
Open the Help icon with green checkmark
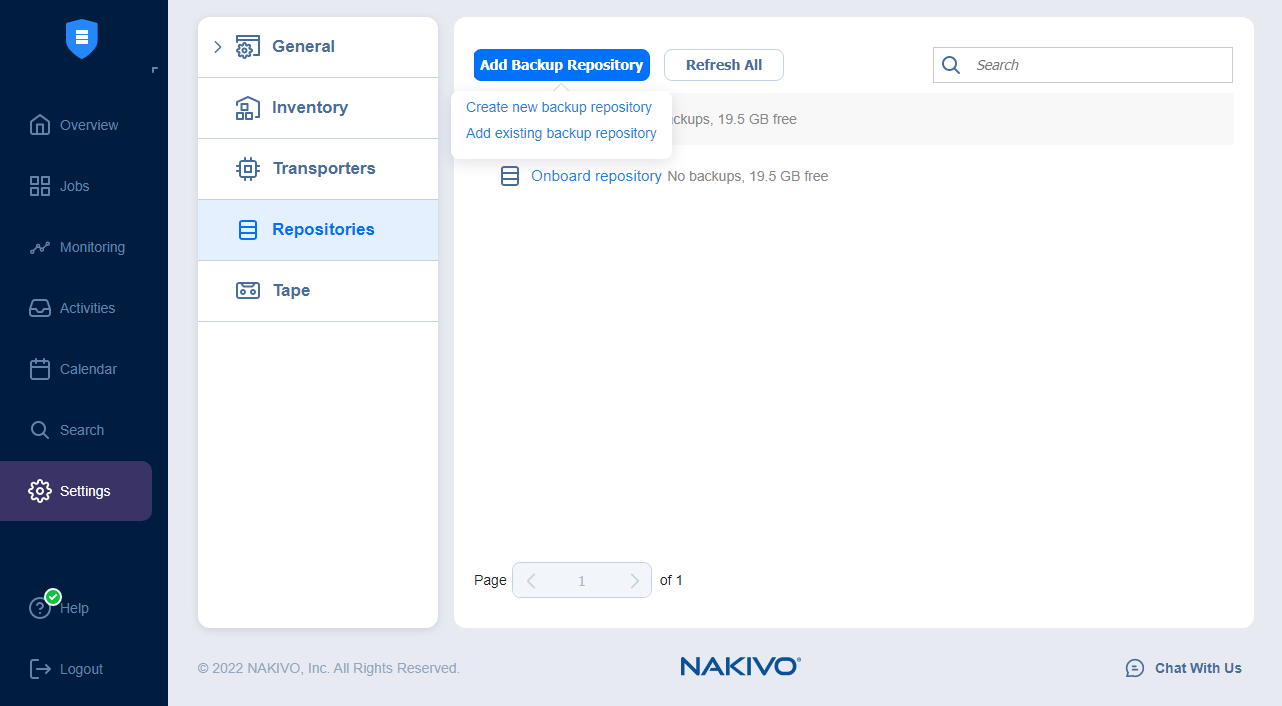(x=41, y=608)
